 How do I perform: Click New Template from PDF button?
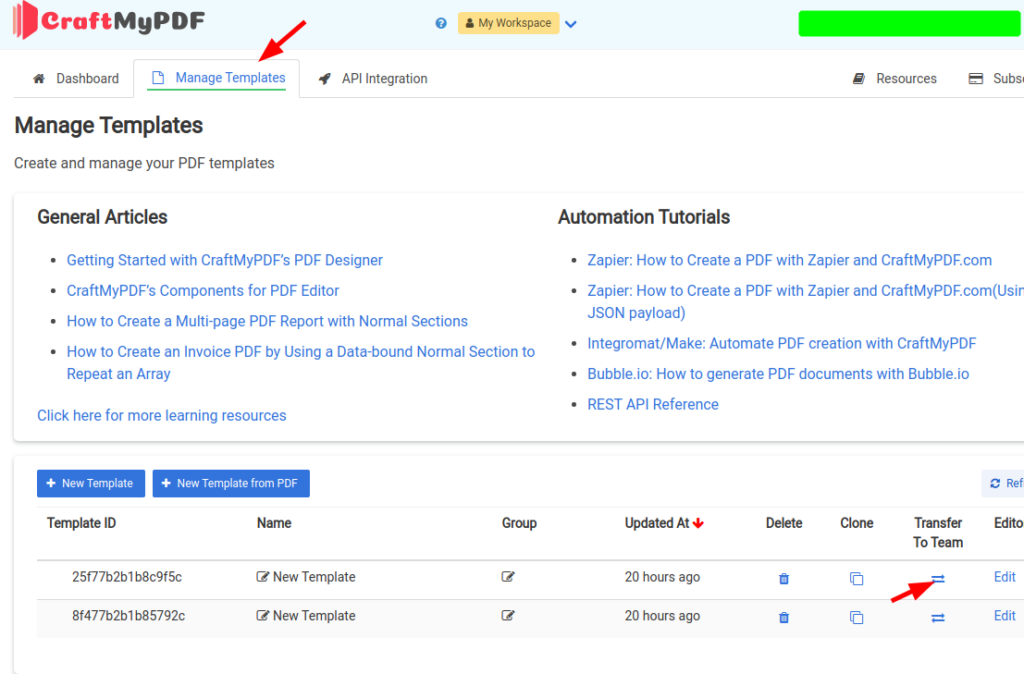click(231, 483)
